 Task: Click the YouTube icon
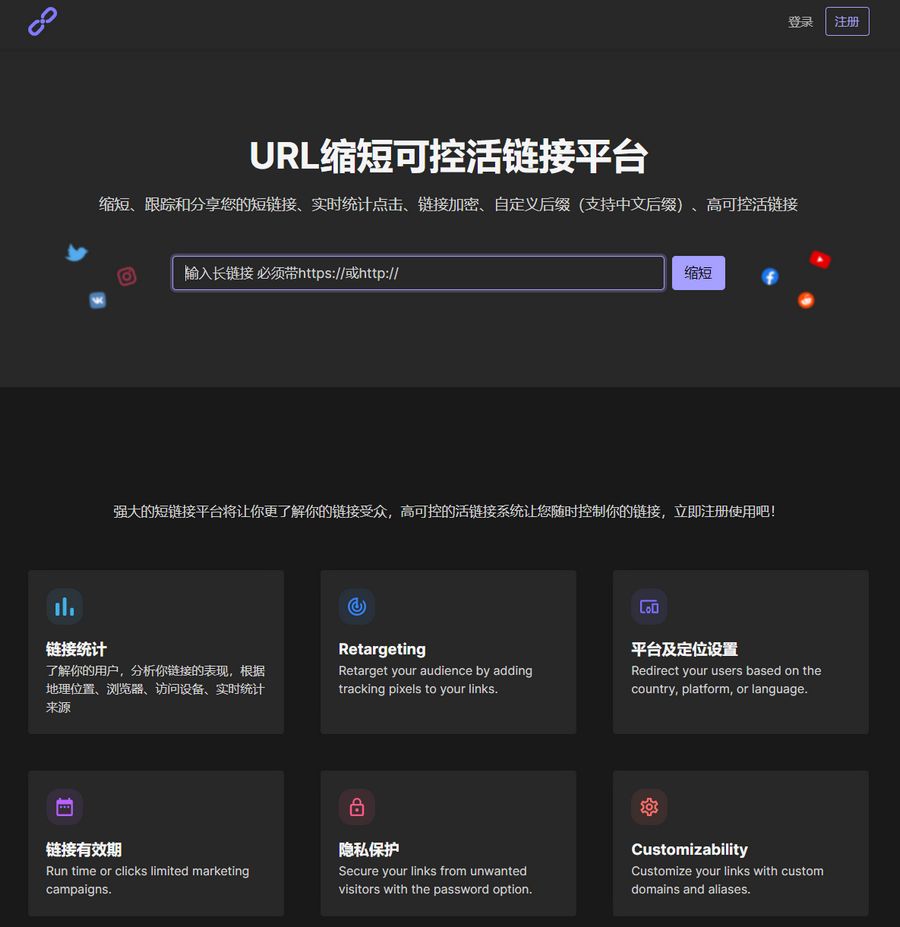point(820,260)
